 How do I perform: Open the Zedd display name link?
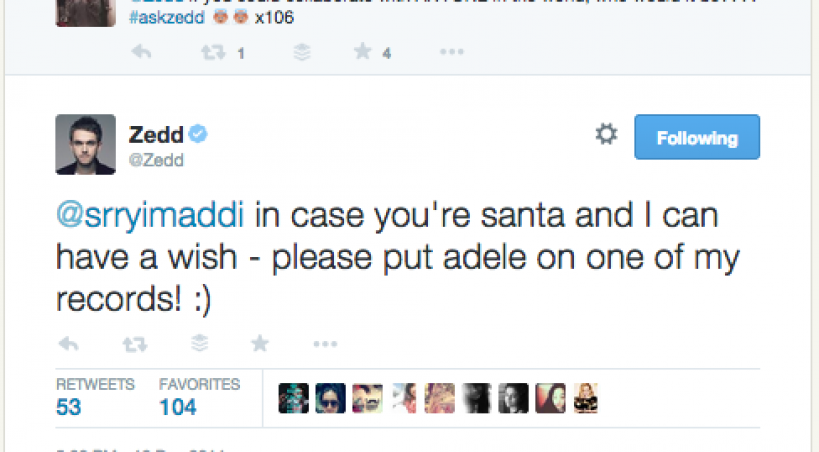[x=156, y=134]
